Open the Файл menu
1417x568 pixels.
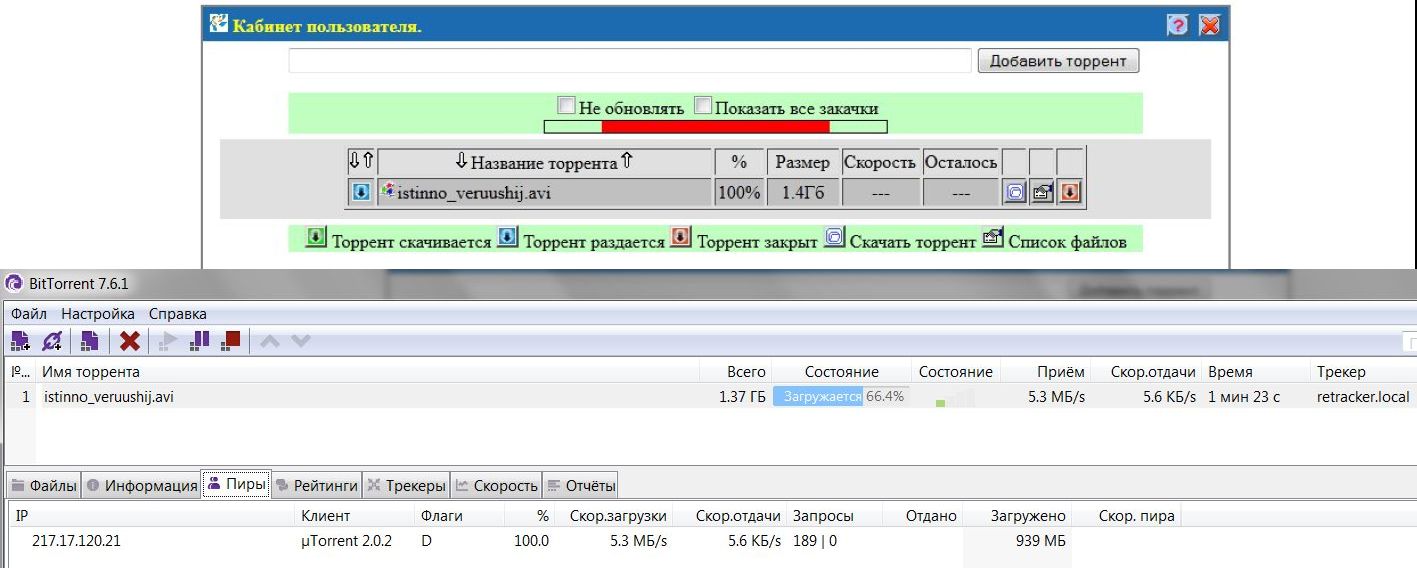click(x=29, y=314)
